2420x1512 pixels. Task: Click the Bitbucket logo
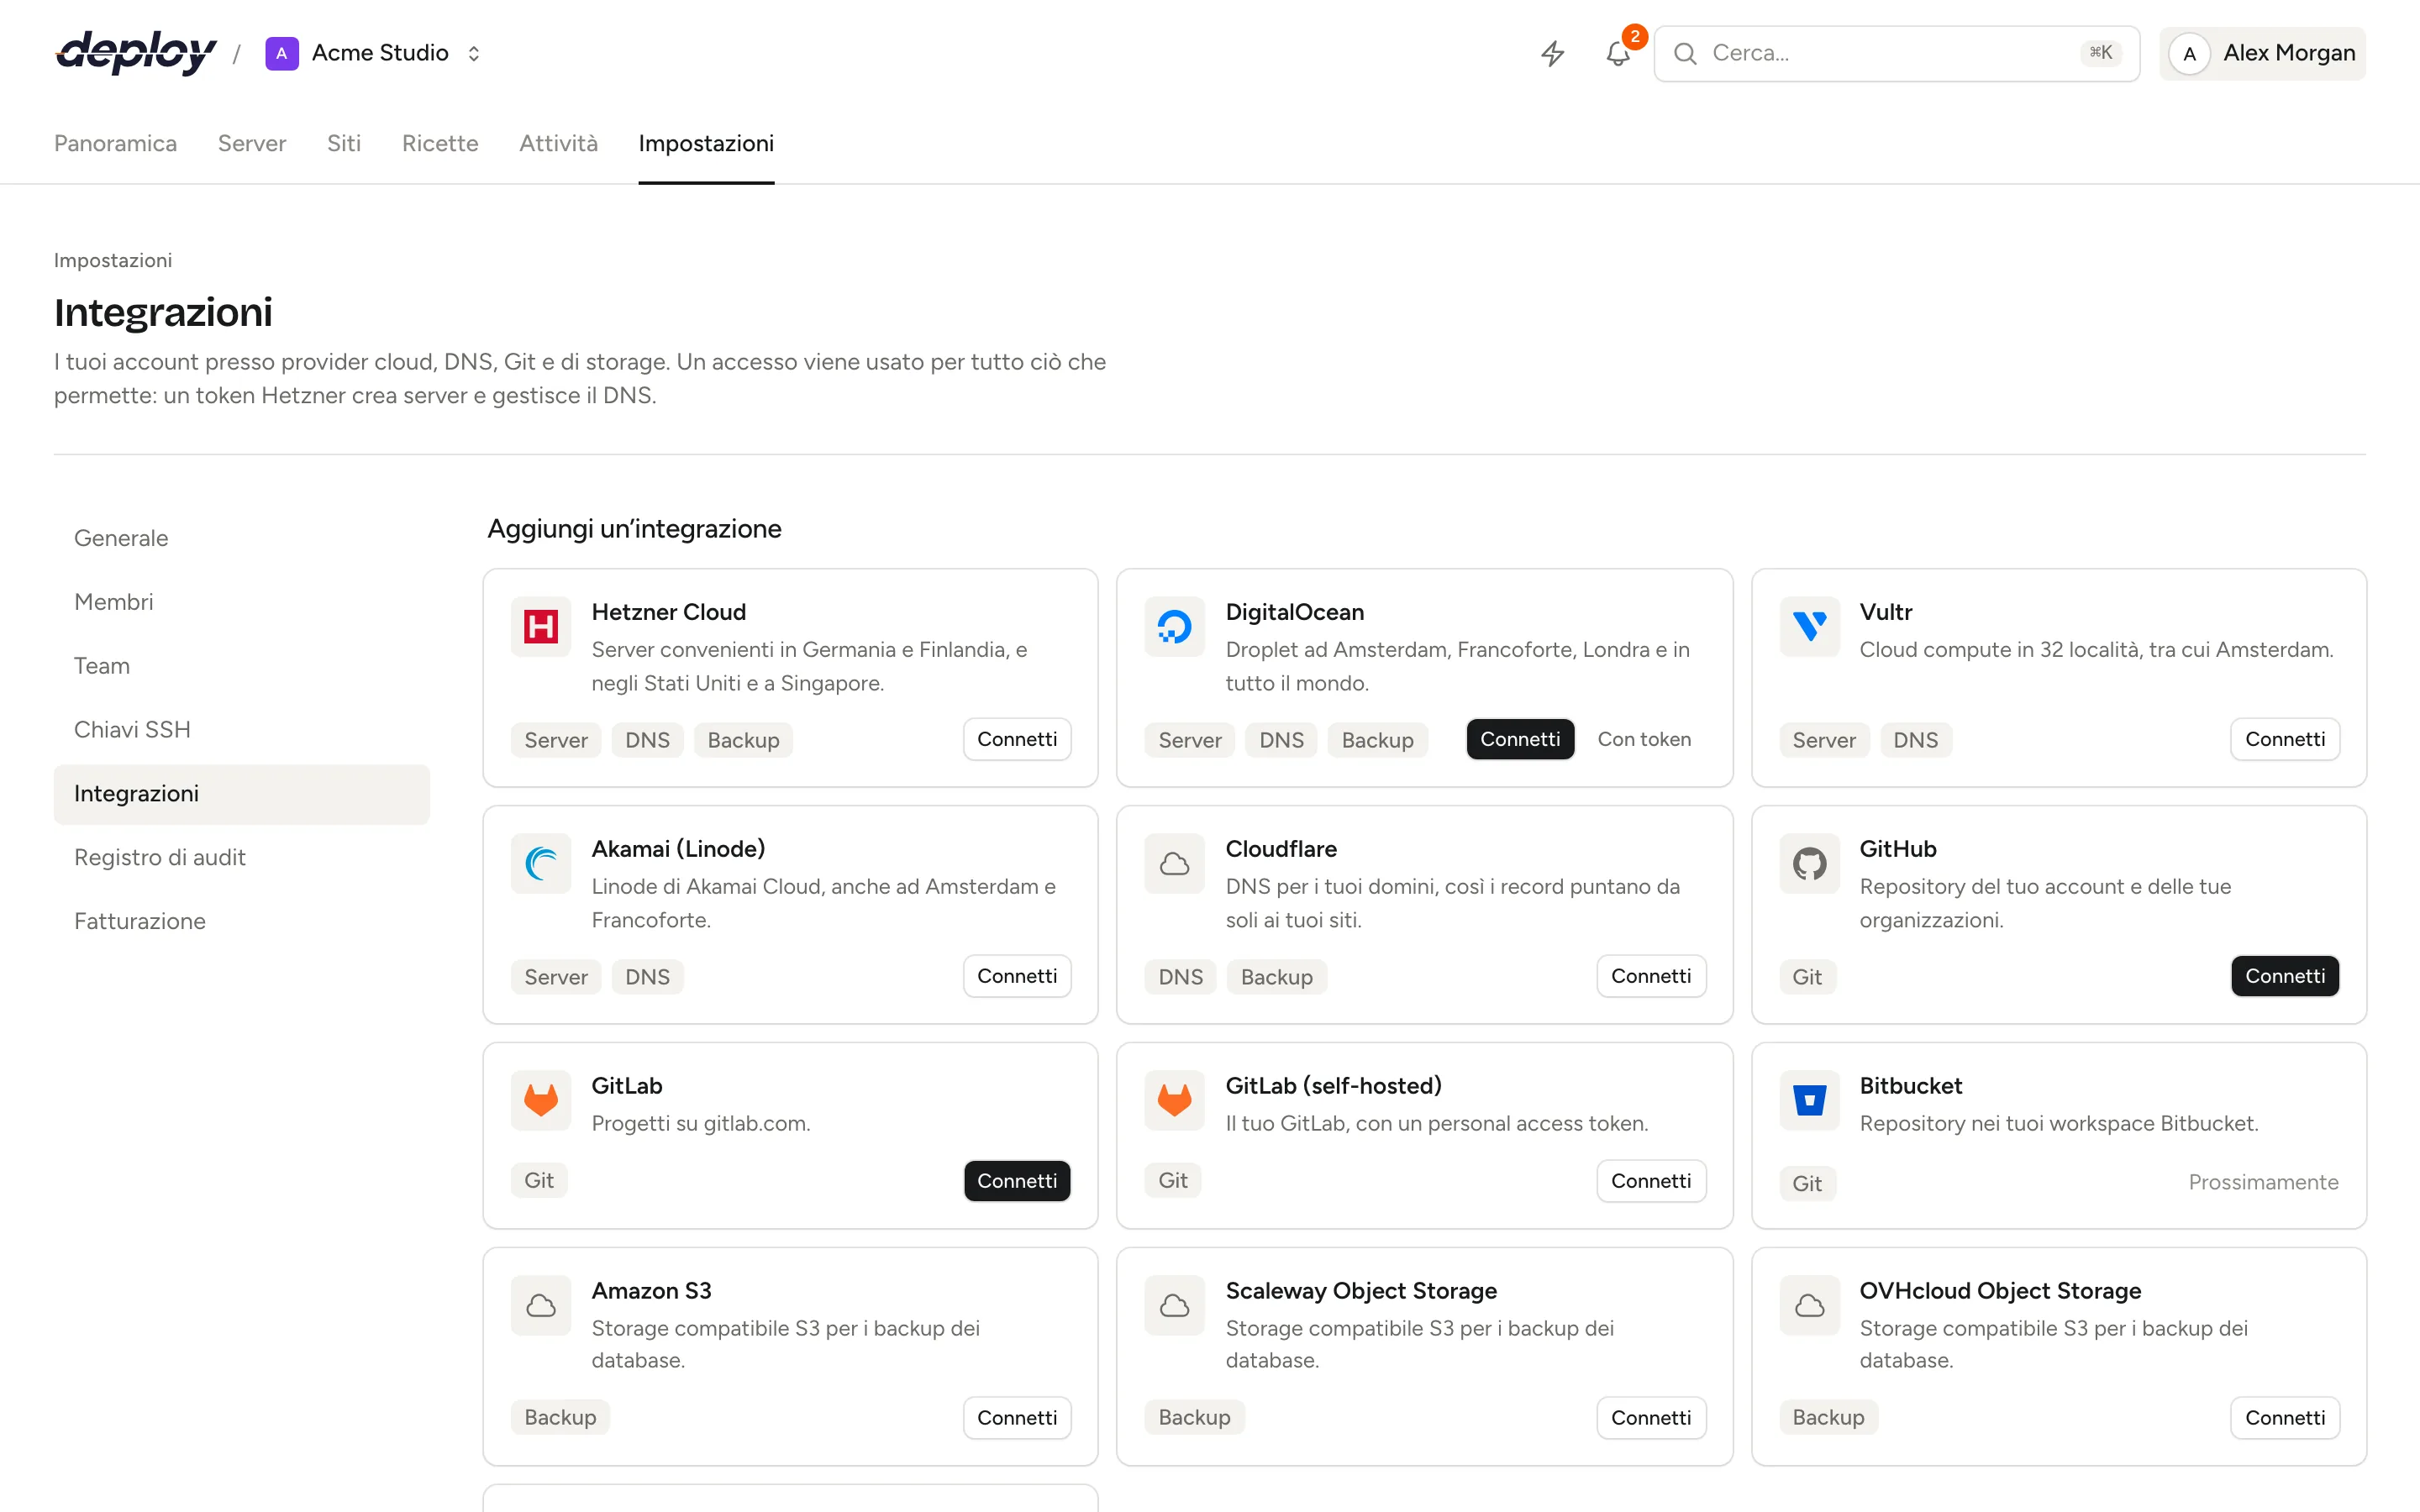tap(1809, 1101)
